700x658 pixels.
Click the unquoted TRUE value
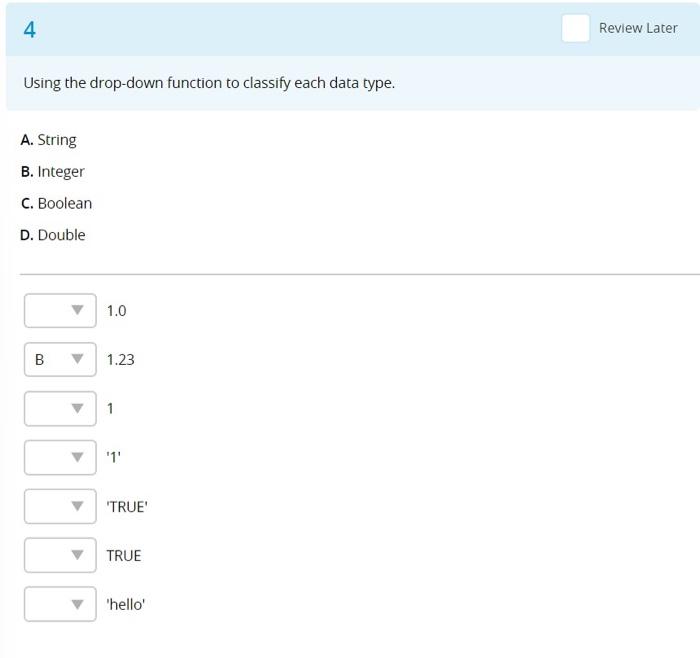coord(124,555)
